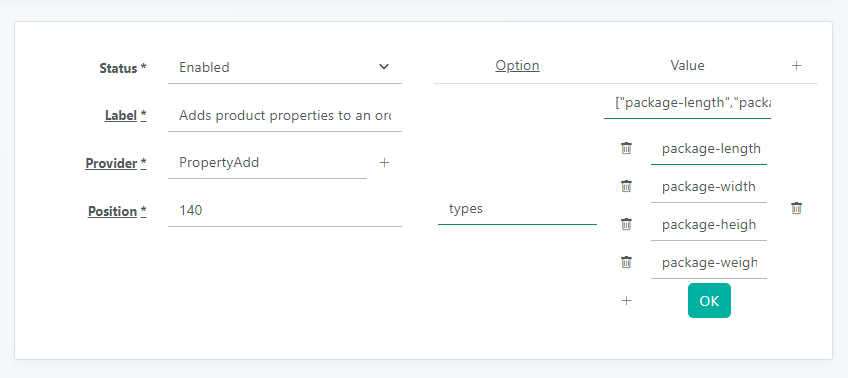Add another value with plus beside OK
Screen dimensions: 848x378
coord(626,301)
